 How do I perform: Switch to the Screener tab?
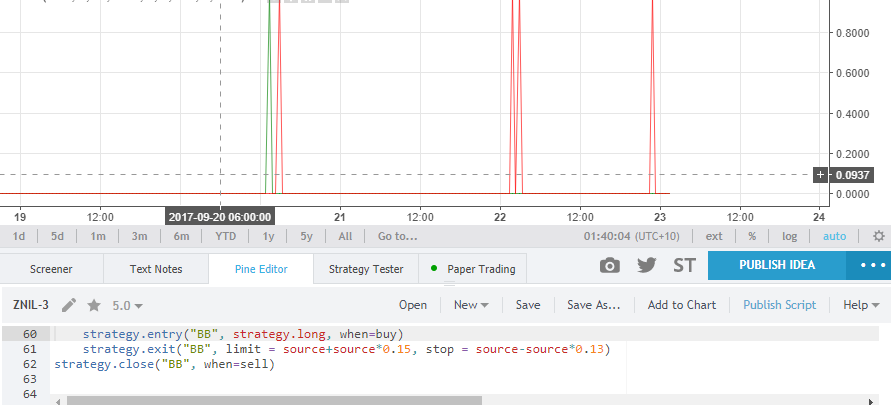click(51, 269)
